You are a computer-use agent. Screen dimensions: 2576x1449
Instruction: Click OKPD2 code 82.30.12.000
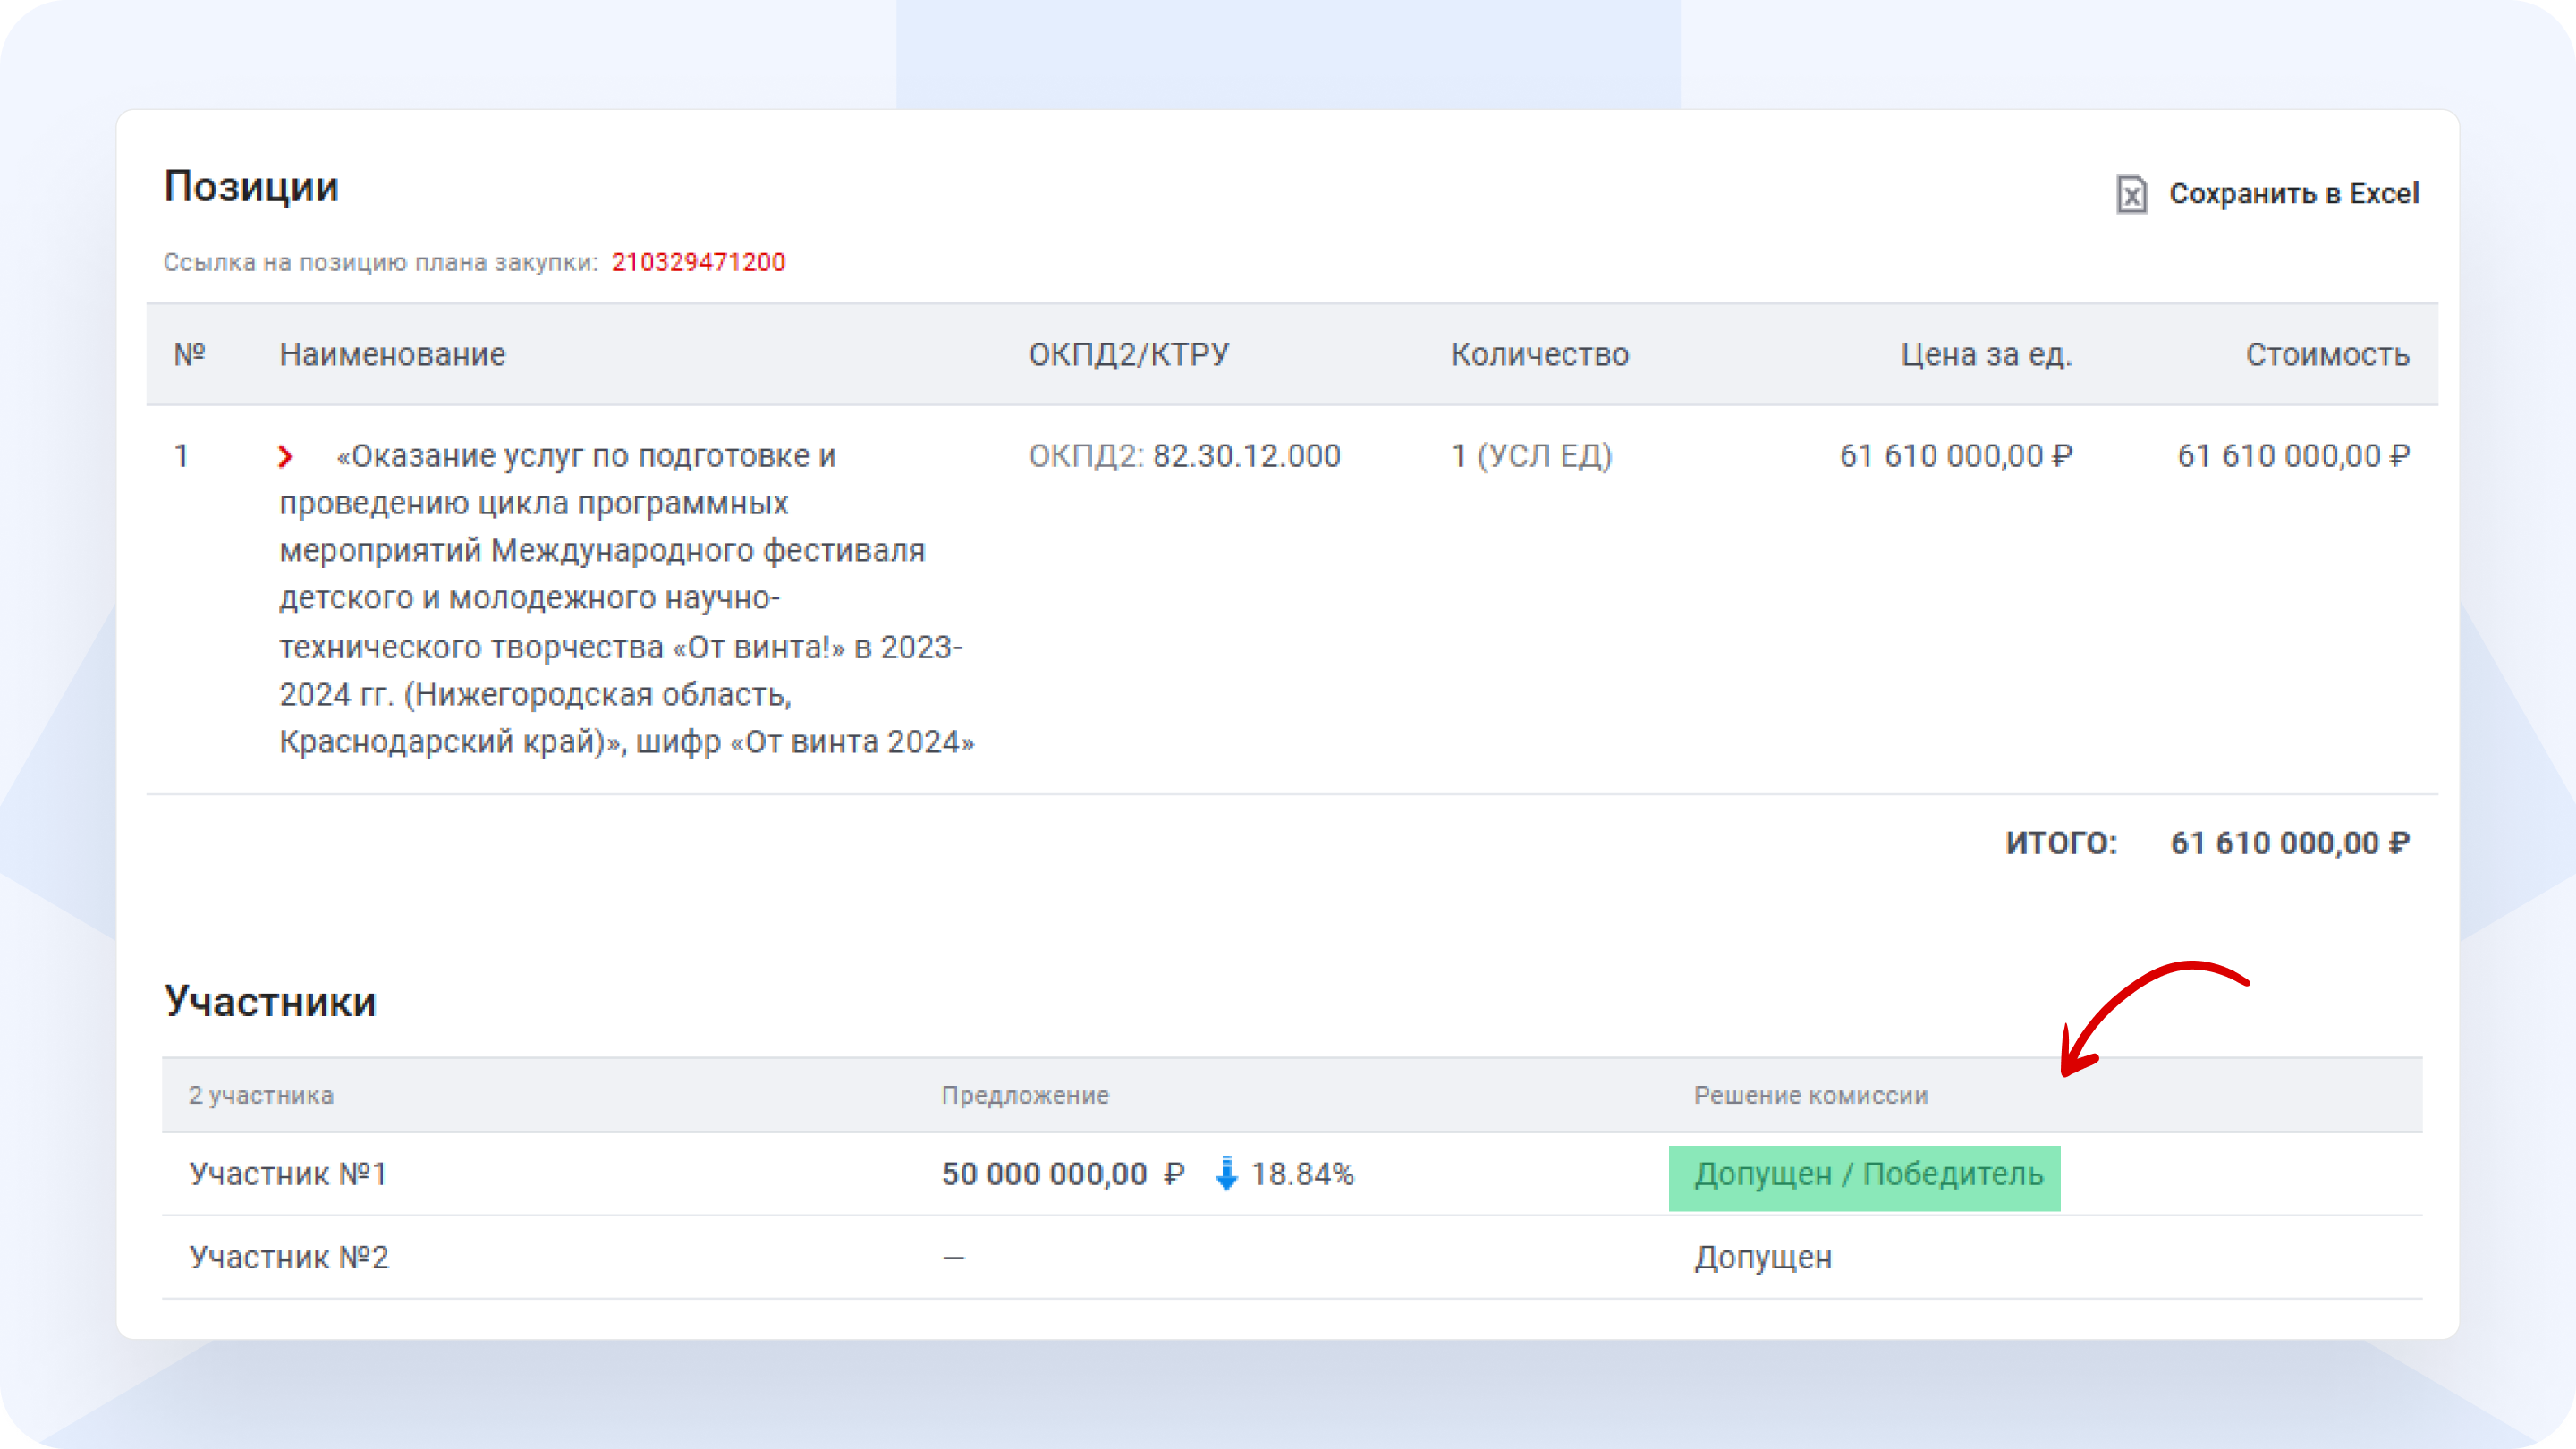click(x=1246, y=456)
